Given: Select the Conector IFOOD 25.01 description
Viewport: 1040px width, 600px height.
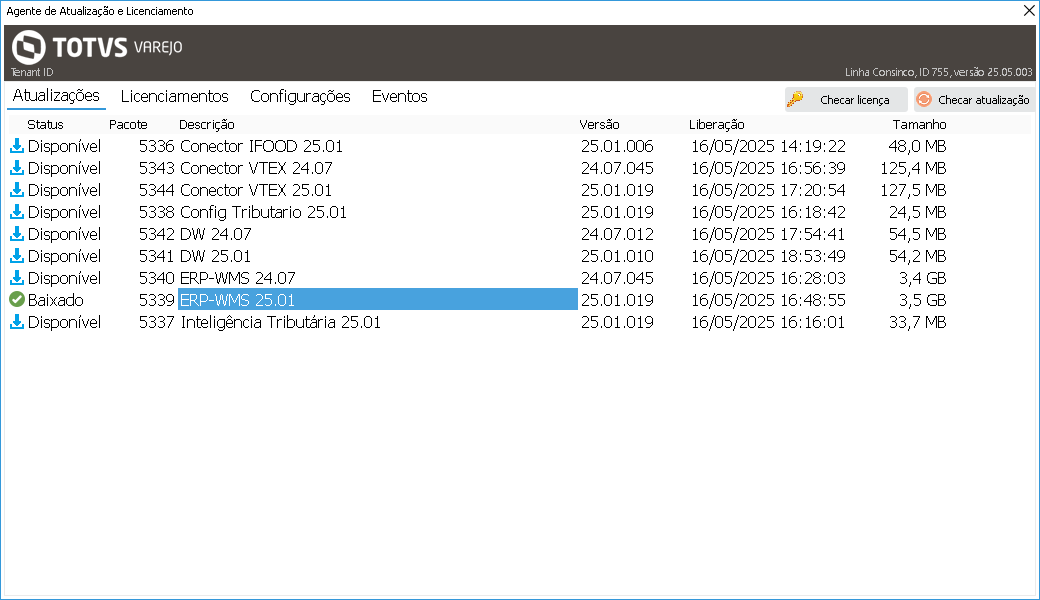Looking at the screenshot, I should 261,146.
